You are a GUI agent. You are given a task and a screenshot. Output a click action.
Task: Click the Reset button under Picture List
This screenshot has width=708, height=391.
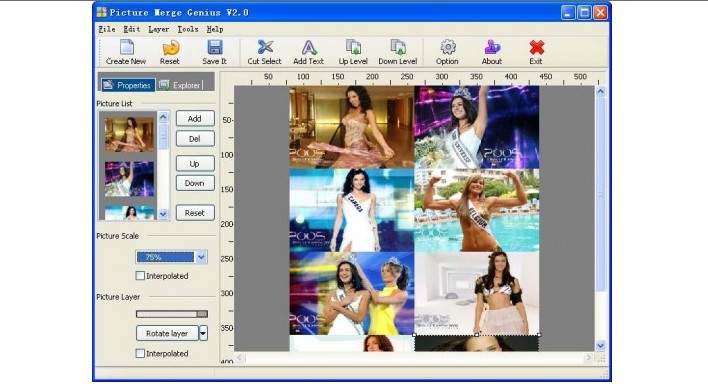[x=195, y=213]
